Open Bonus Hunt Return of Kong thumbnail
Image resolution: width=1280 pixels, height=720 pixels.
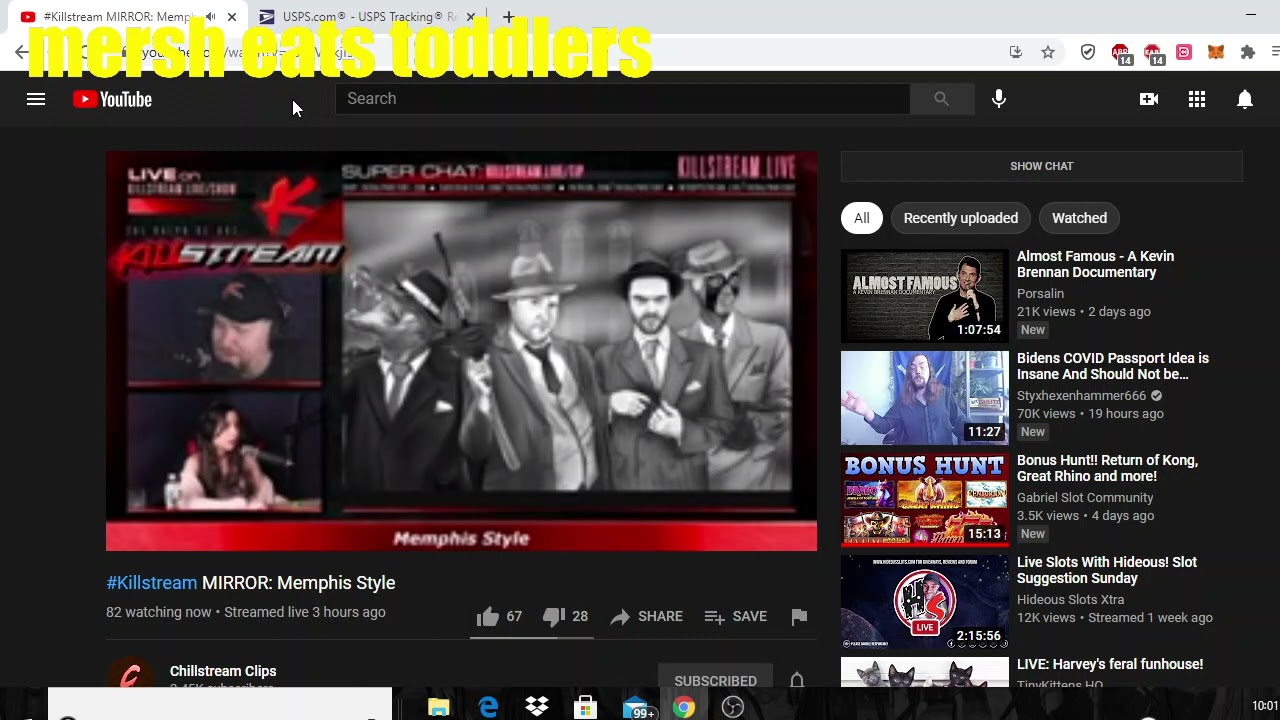coord(925,500)
